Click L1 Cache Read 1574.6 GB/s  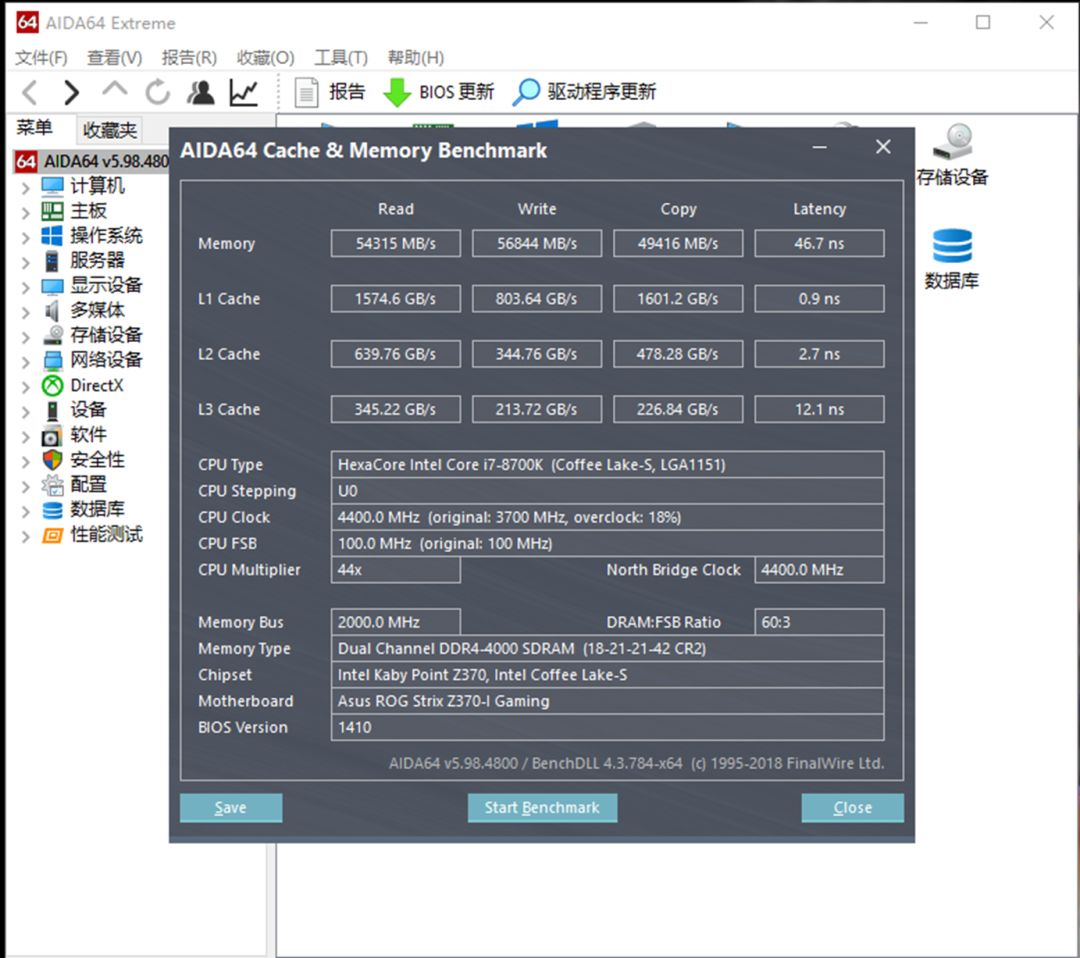[396, 299]
